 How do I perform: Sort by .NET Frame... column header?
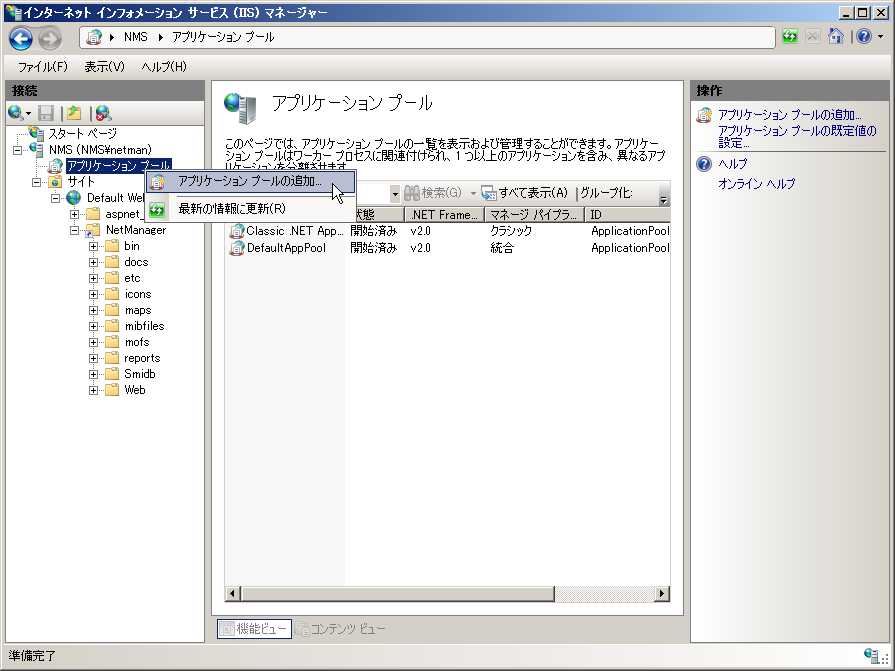pos(444,215)
